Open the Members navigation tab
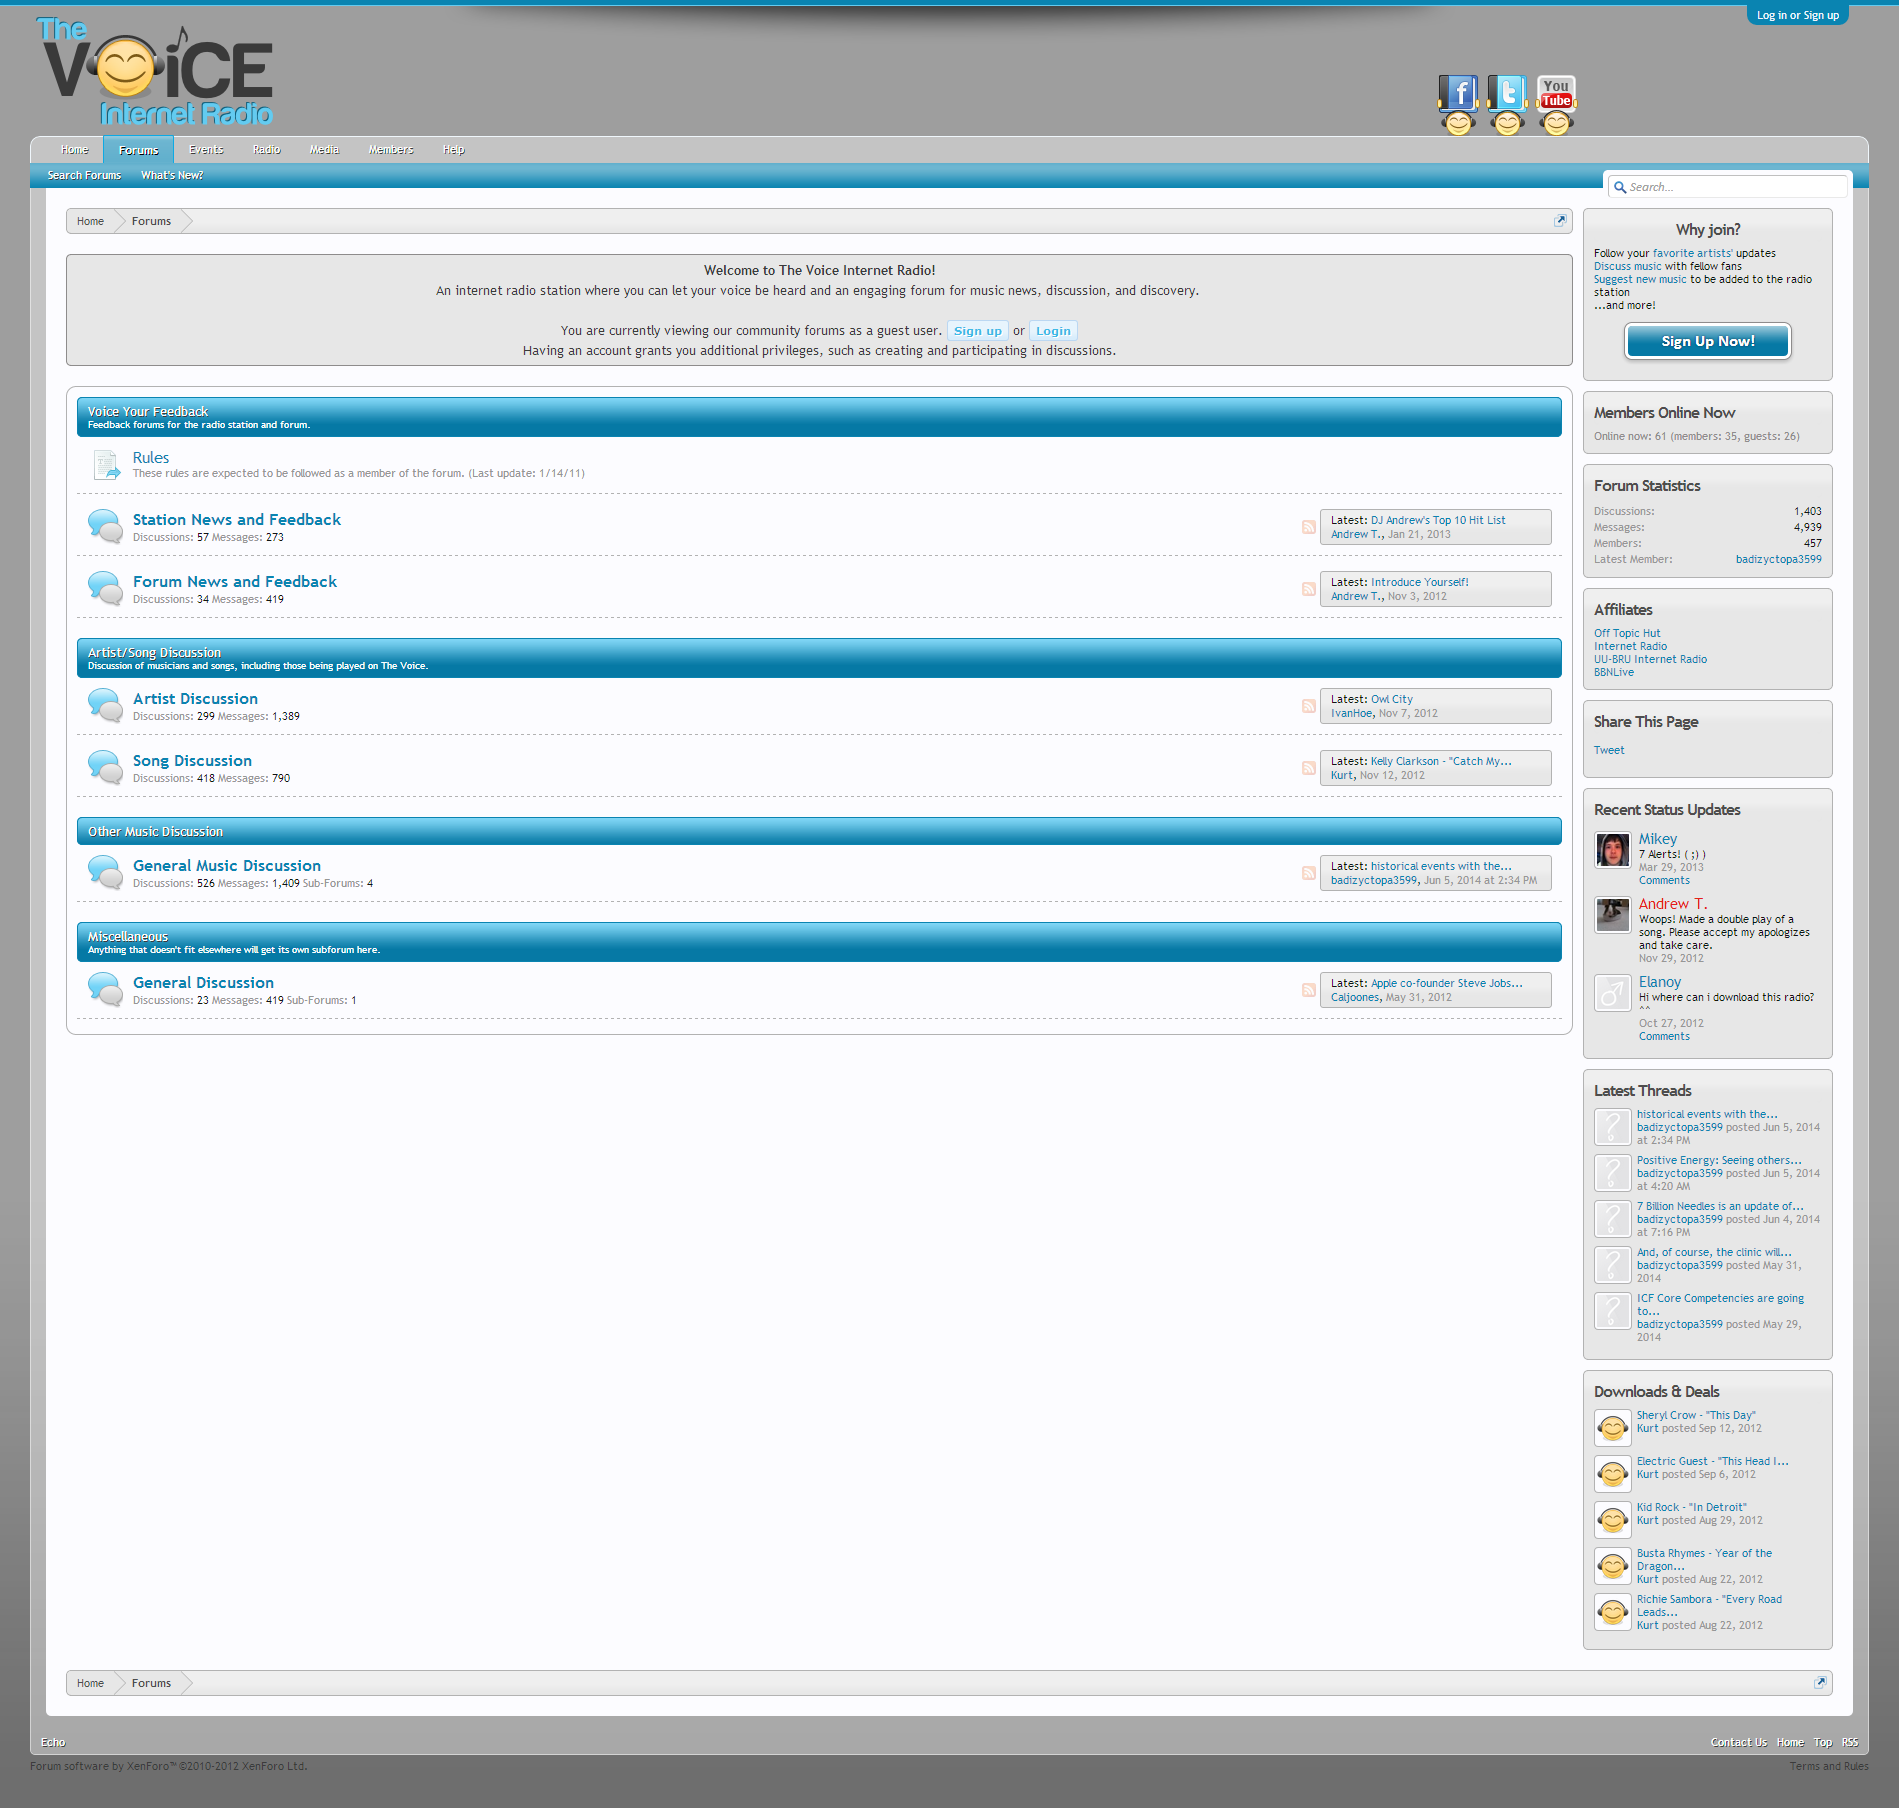The width and height of the screenshot is (1899, 1808). pyautogui.click(x=390, y=150)
